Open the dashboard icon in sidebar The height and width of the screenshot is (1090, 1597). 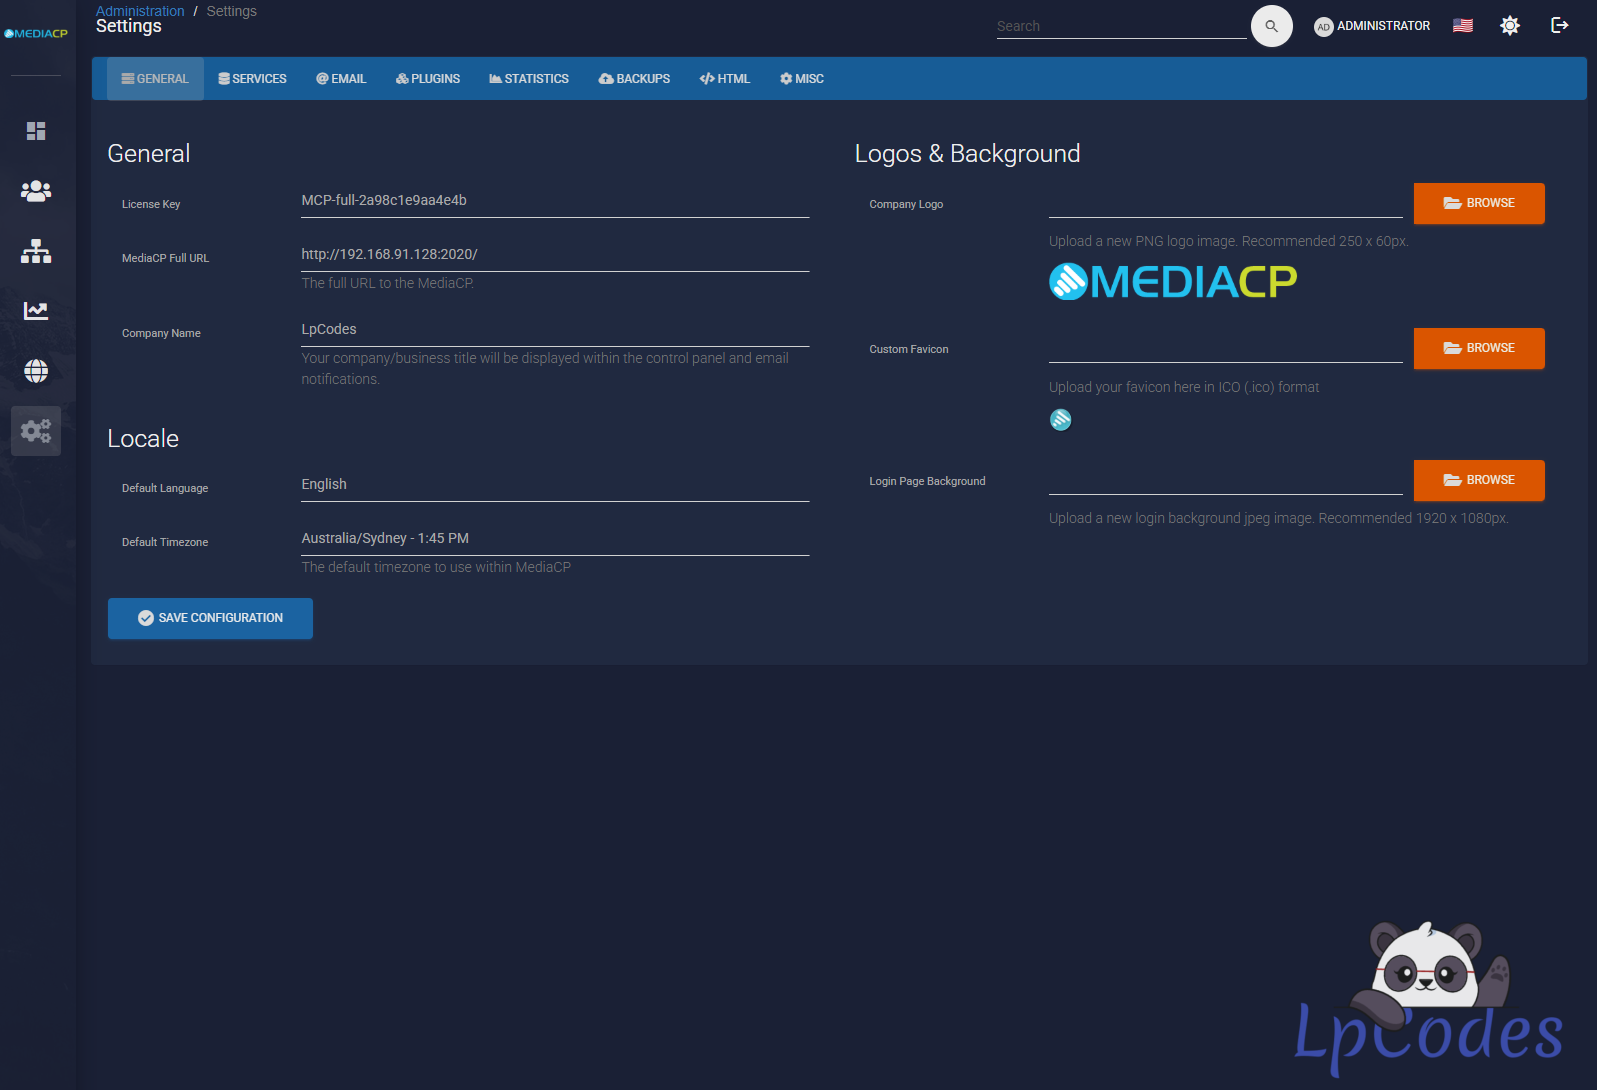(x=36, y=131)
